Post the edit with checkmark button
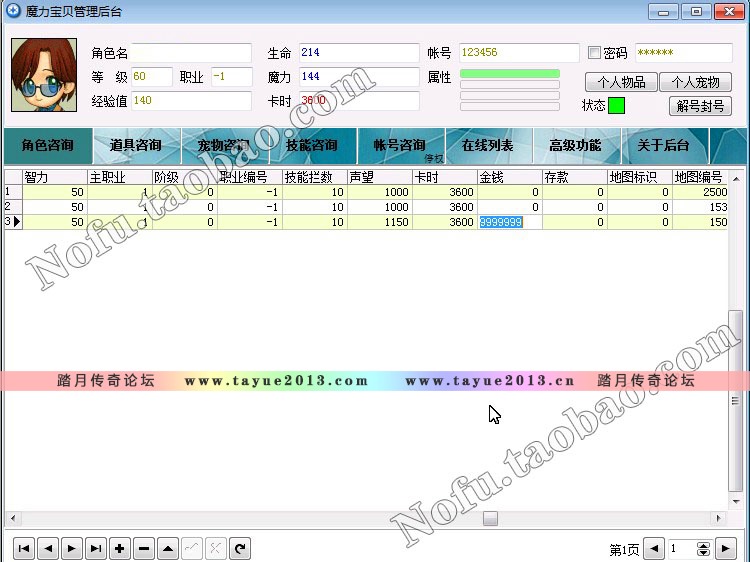This screenshot has width=750, height=562. pos(192,548)
